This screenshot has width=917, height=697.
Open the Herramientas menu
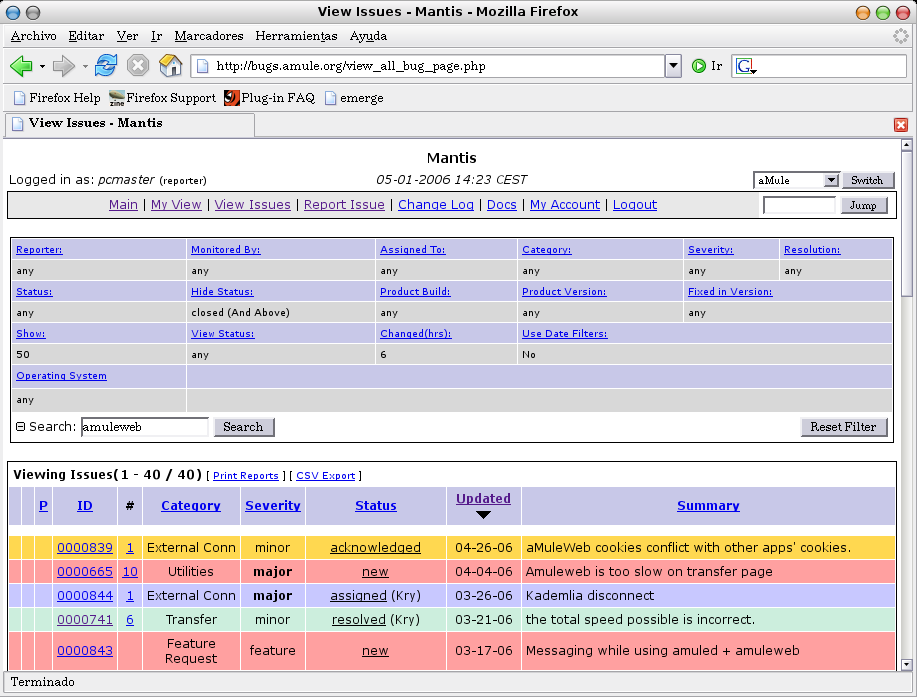click(296, 36)
